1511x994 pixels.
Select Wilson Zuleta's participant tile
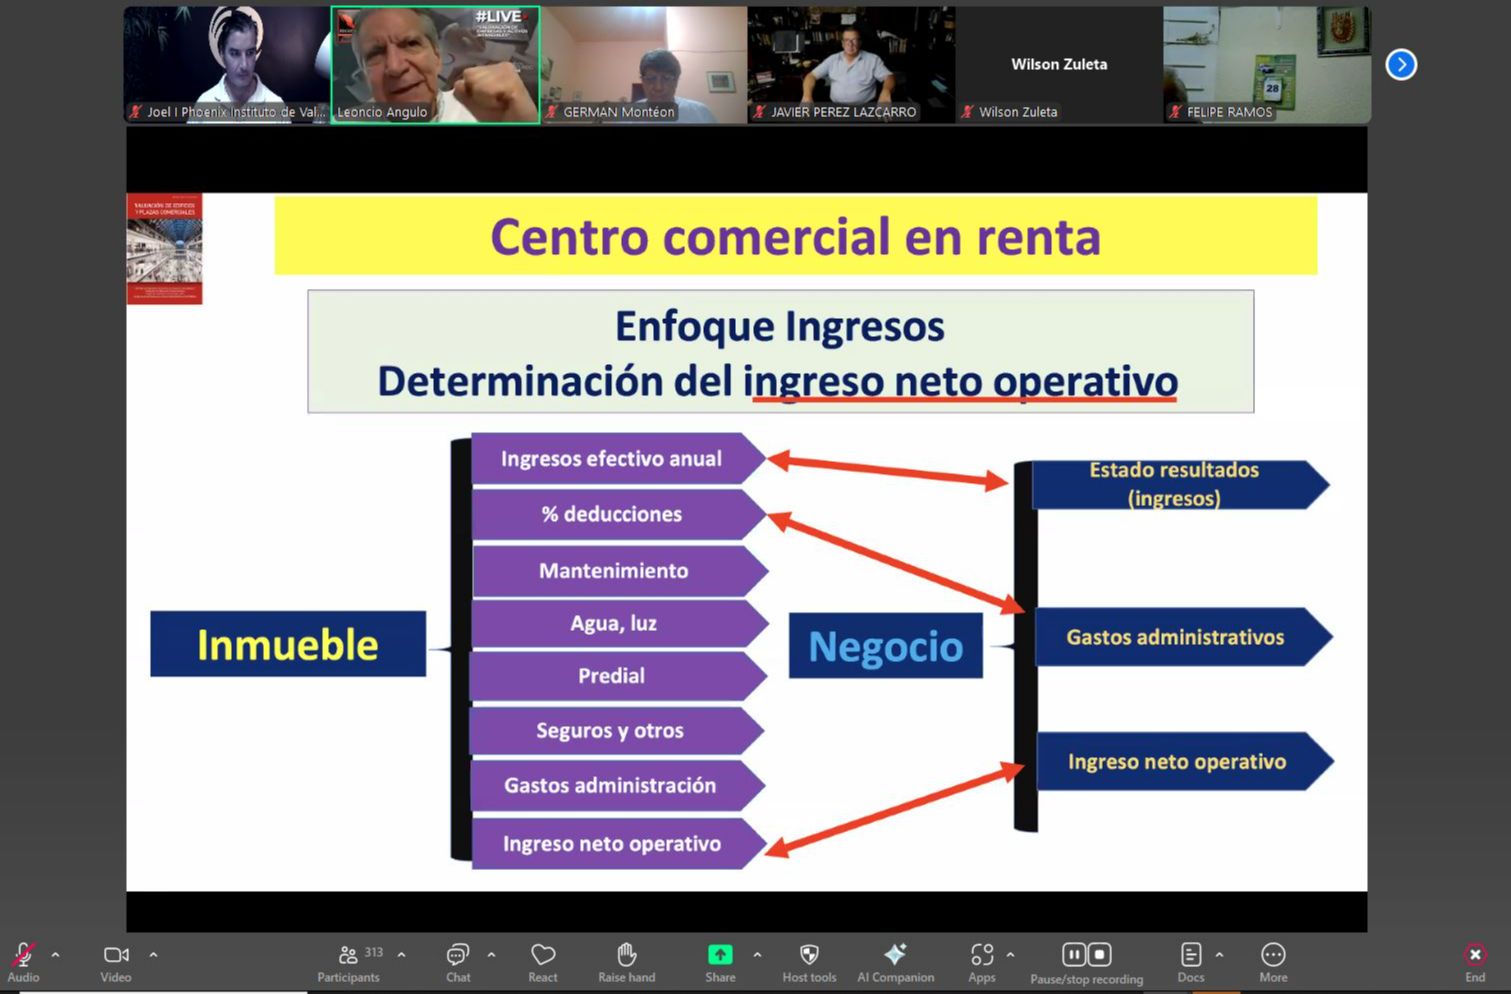tap(1059, 65)
